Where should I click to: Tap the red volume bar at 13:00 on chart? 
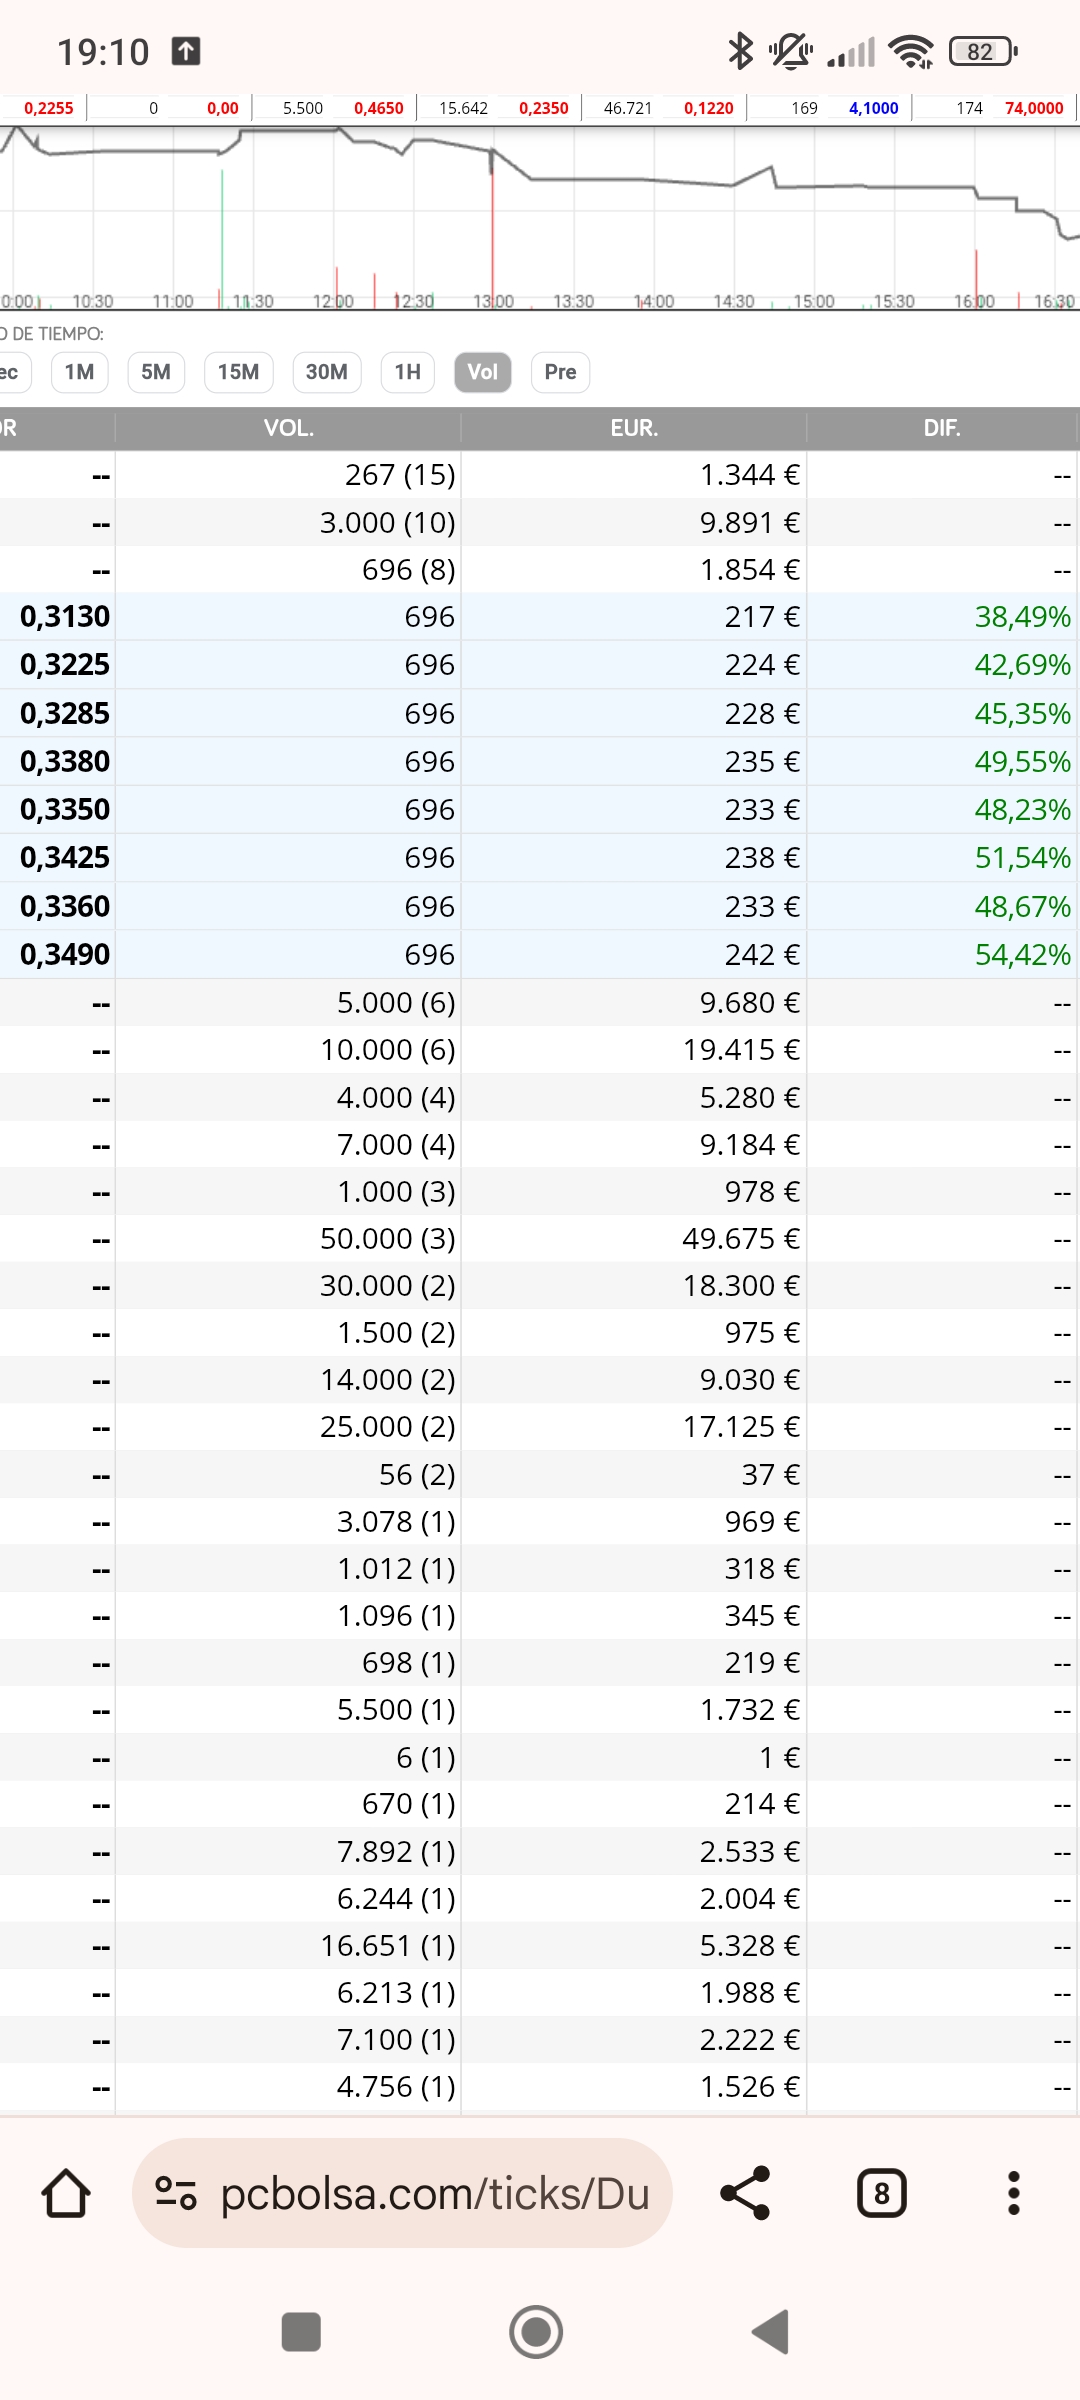pyautogui.click(x=492, y=230)
